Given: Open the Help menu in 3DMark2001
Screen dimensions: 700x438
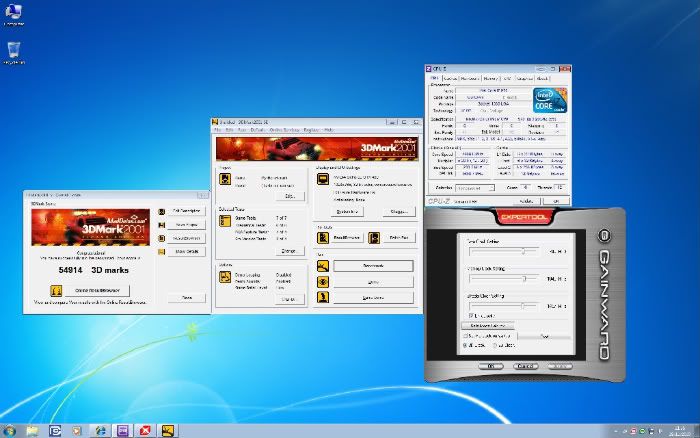Looking at the screenshot, I should 329,130.
